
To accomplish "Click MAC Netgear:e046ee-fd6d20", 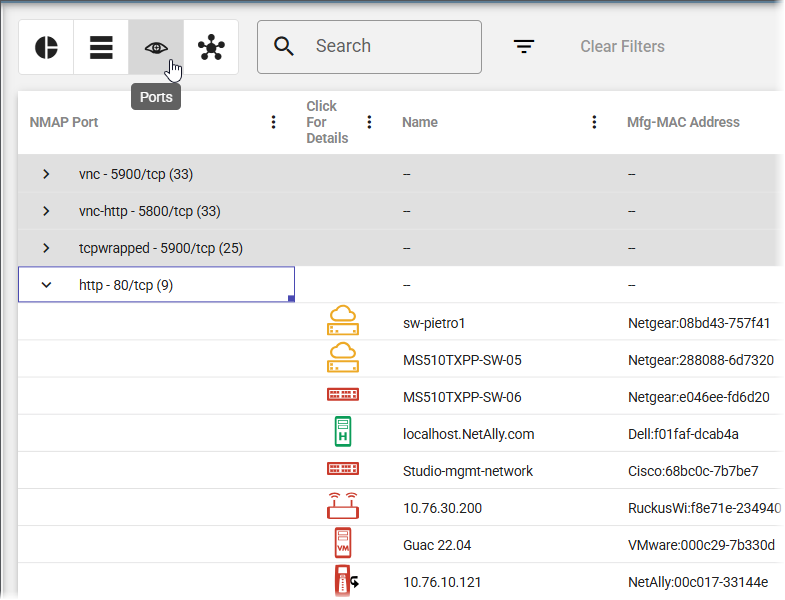I will [699, 398].
